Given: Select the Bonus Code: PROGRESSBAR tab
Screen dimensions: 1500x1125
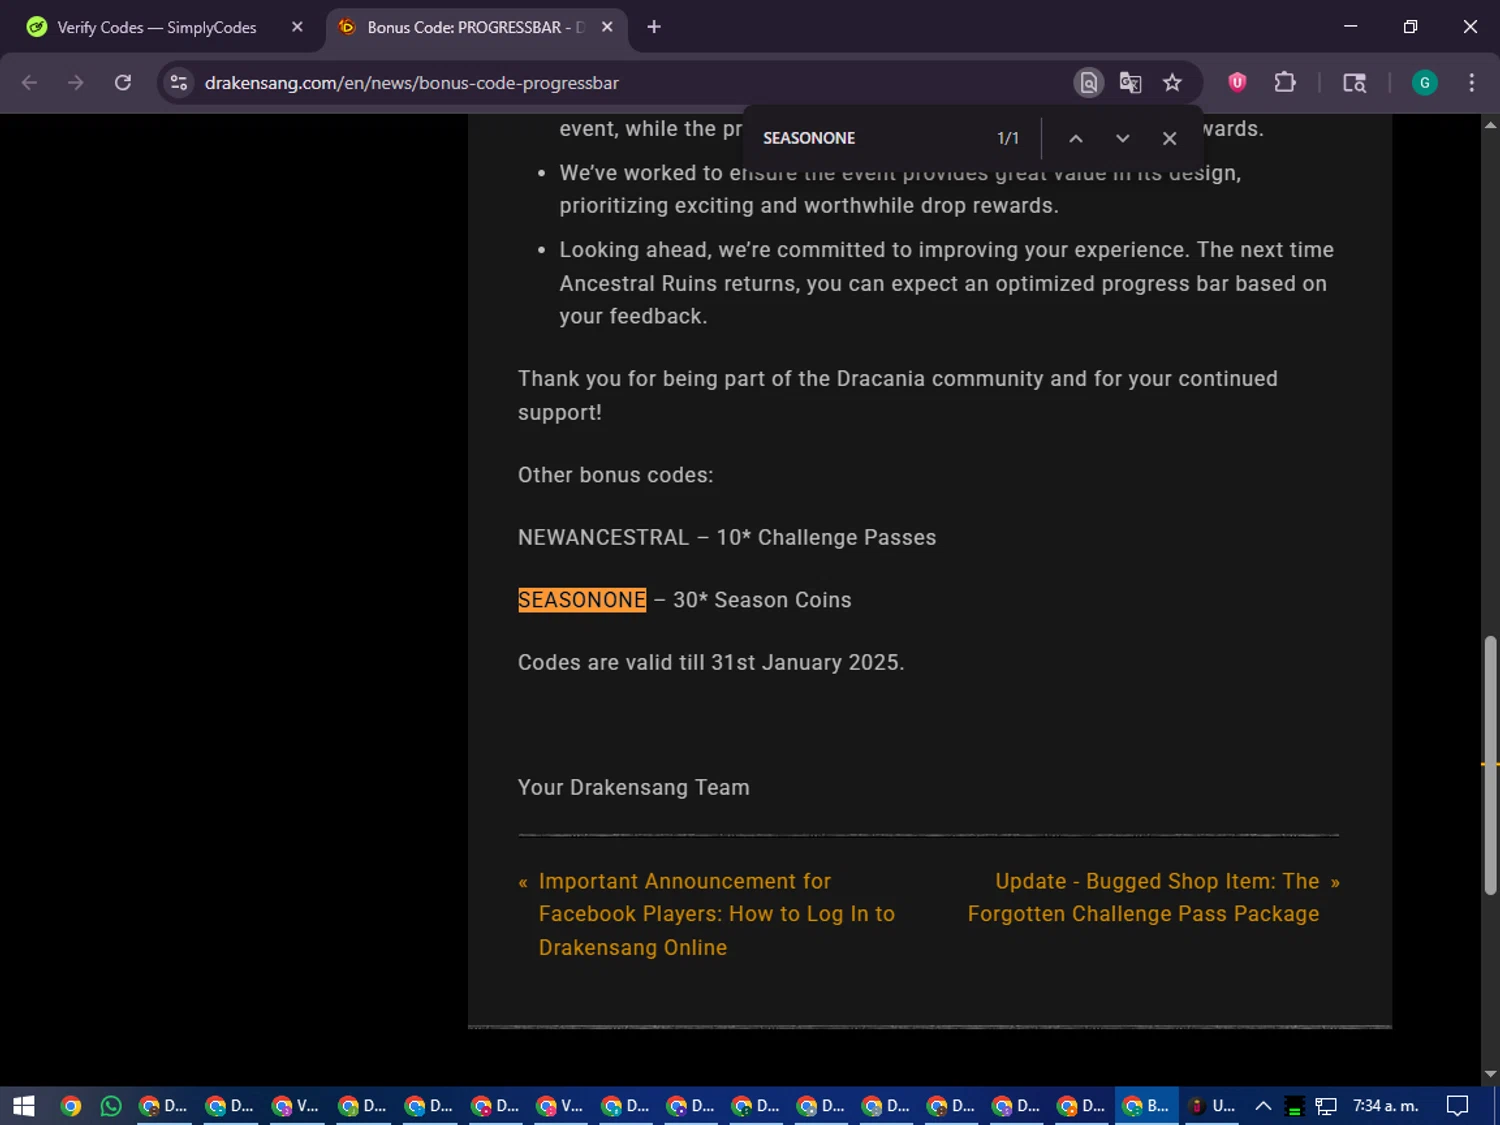Looking at the screenshot, I should pos(475,27).
